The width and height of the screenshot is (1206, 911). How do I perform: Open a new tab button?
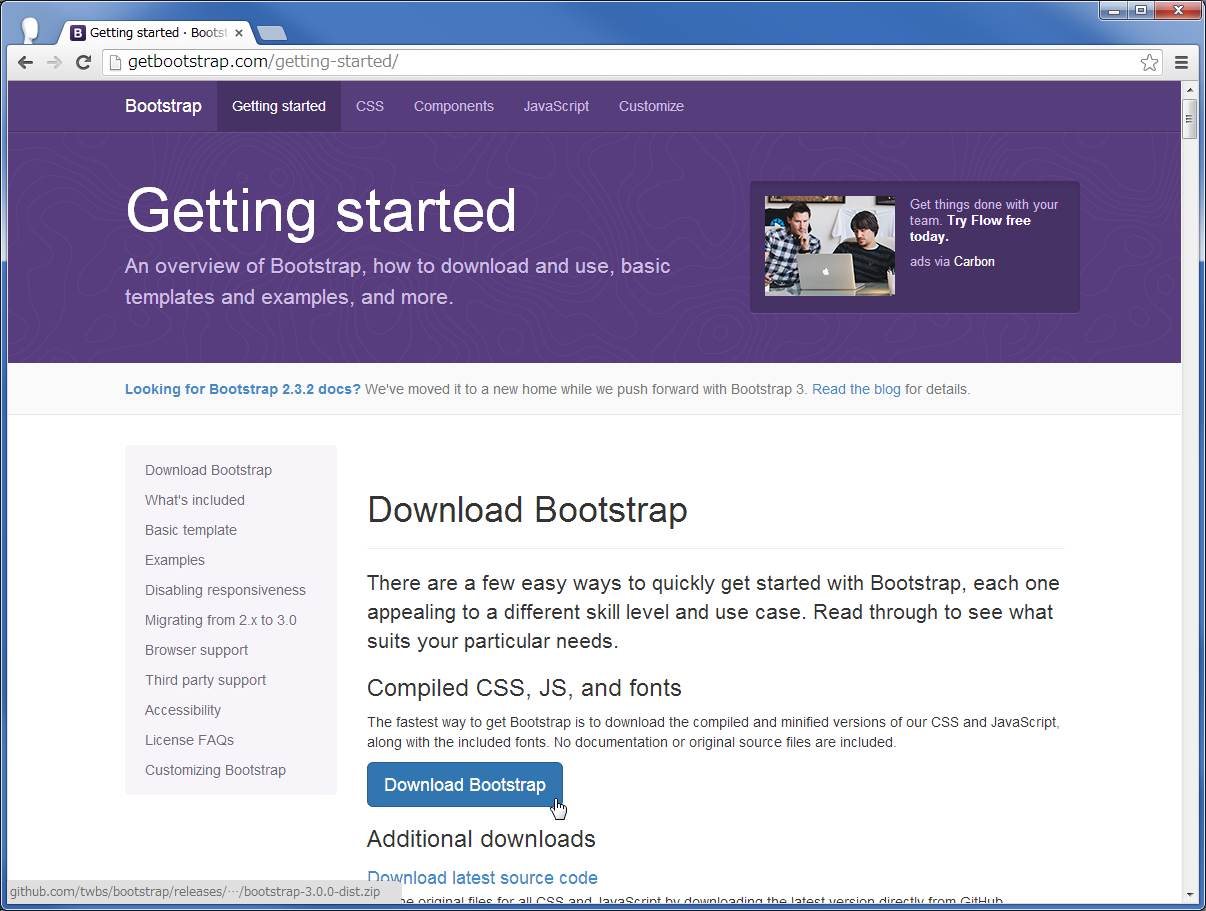pyautogui.click(x=271, y=33)
